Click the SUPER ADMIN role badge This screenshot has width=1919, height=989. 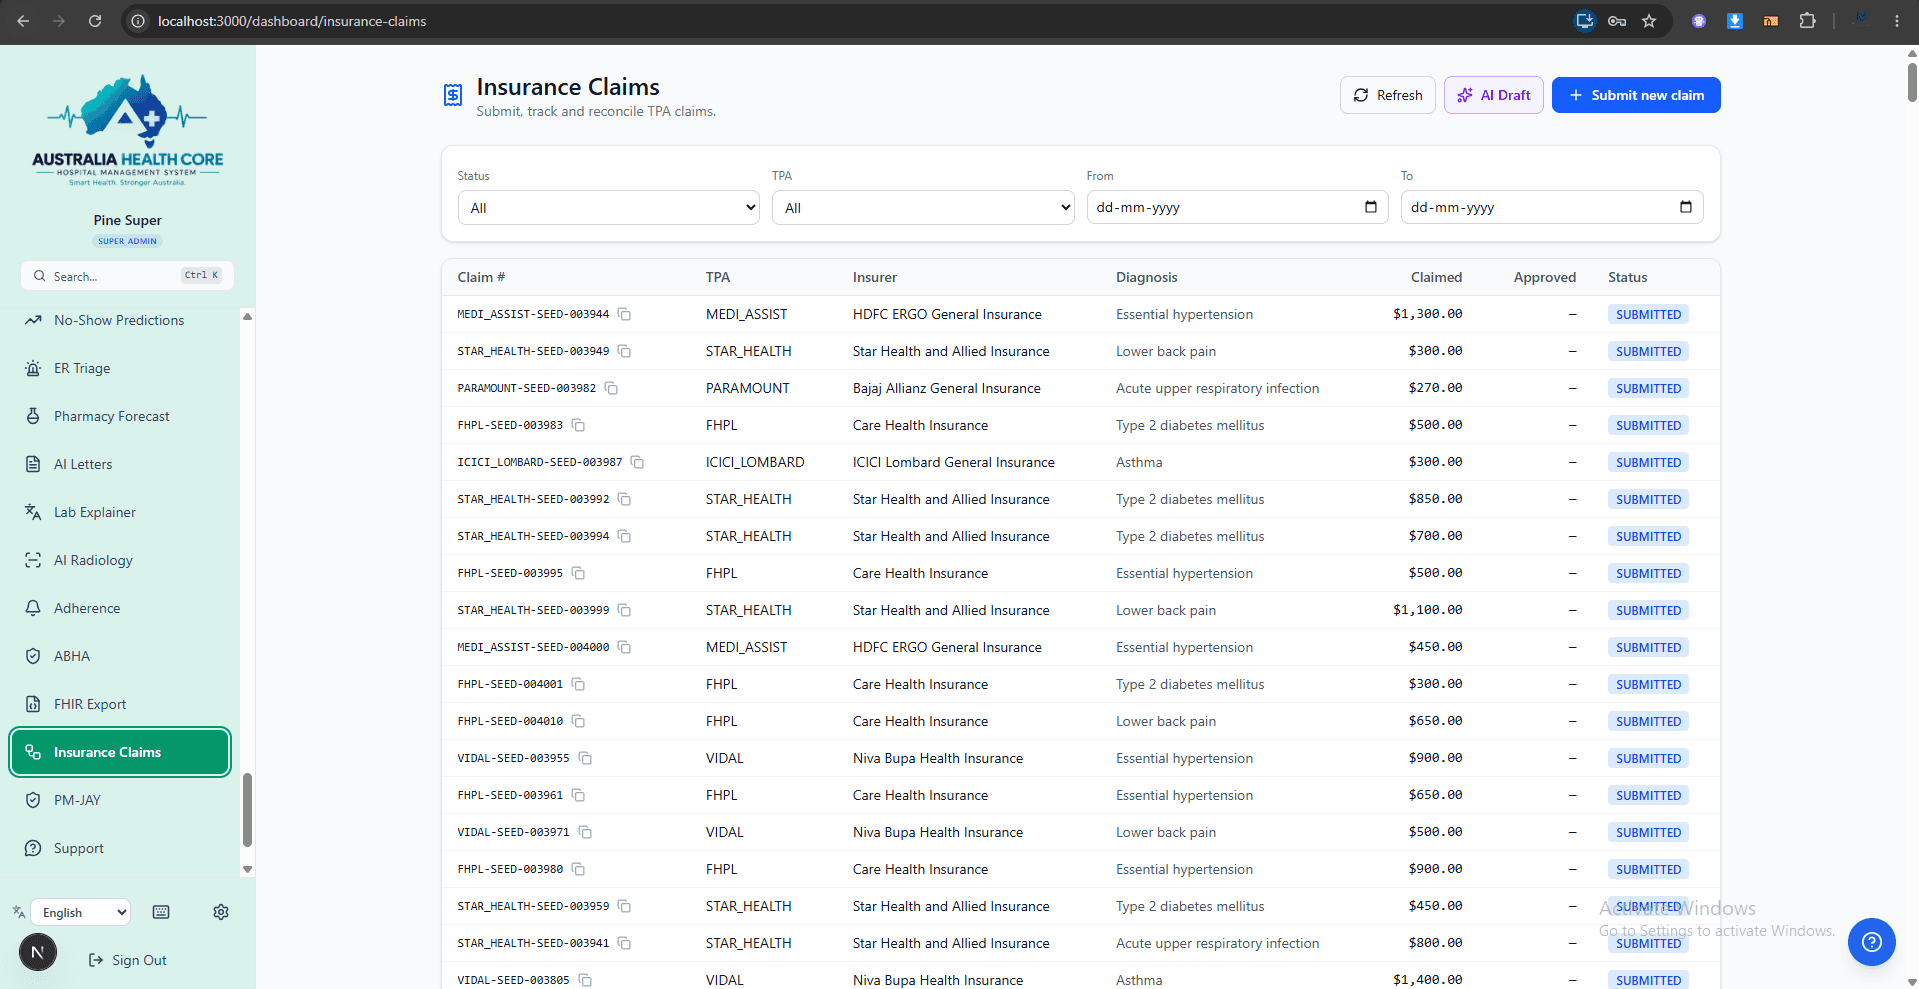tap(128, 241)
